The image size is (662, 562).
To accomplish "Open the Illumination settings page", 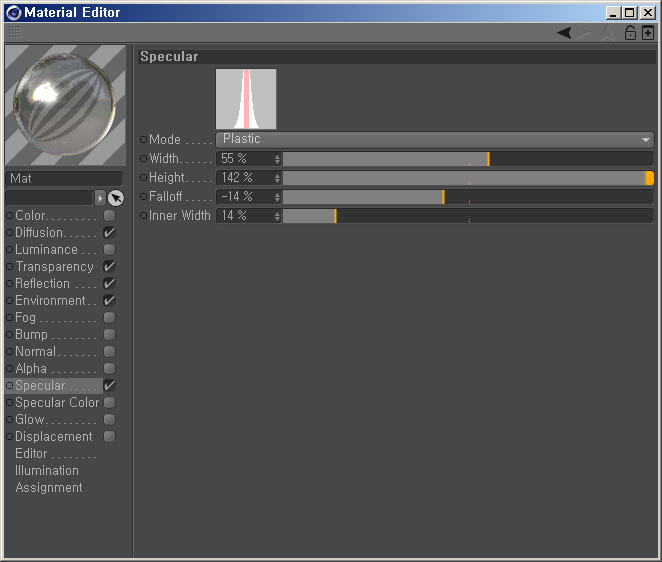I will coord(47,471).
